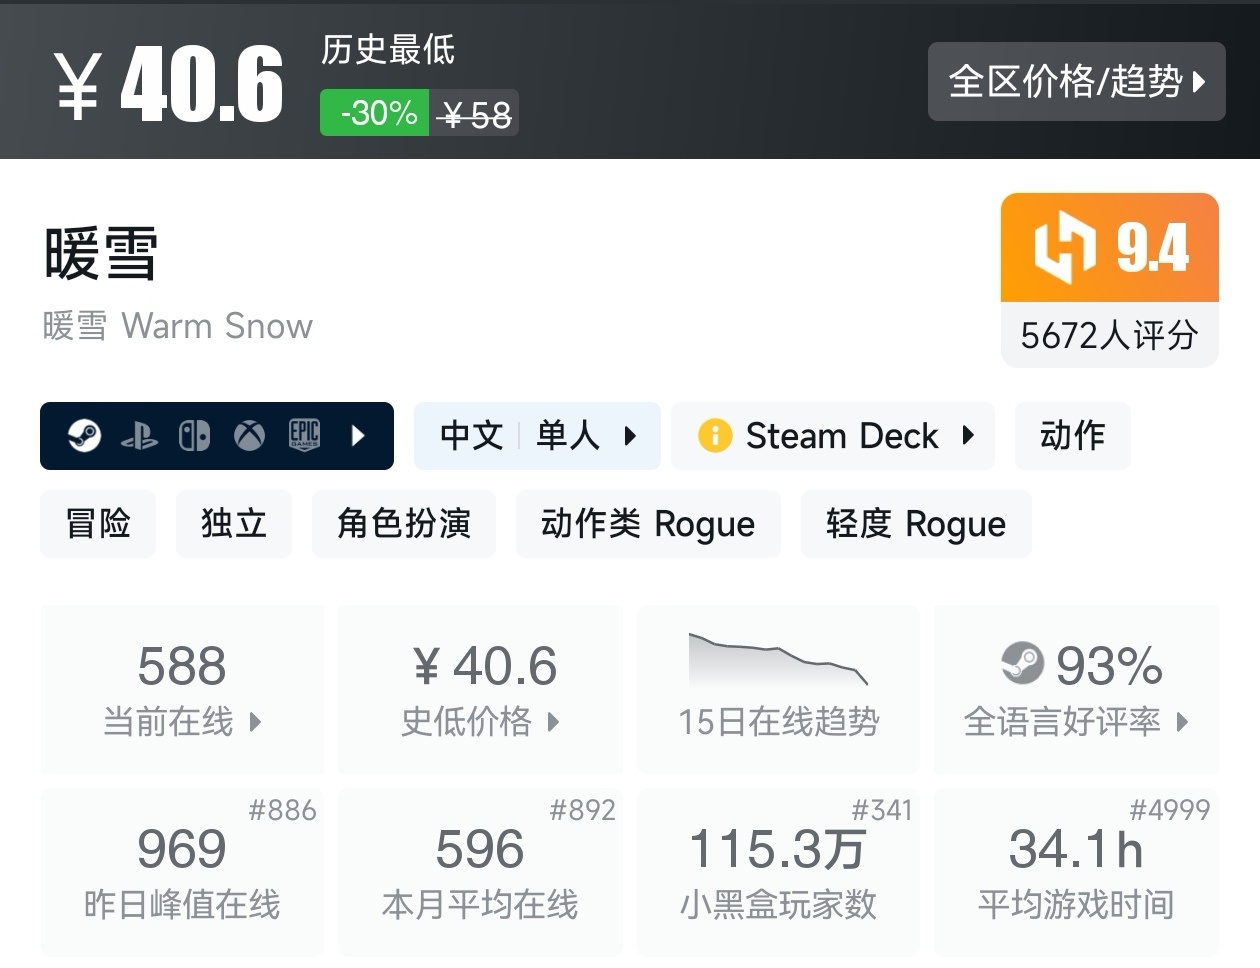The height and width of the screenshot is (968, 1260).
Task: Select the 动作类 Rogue tag
Action: coord(648,524)
